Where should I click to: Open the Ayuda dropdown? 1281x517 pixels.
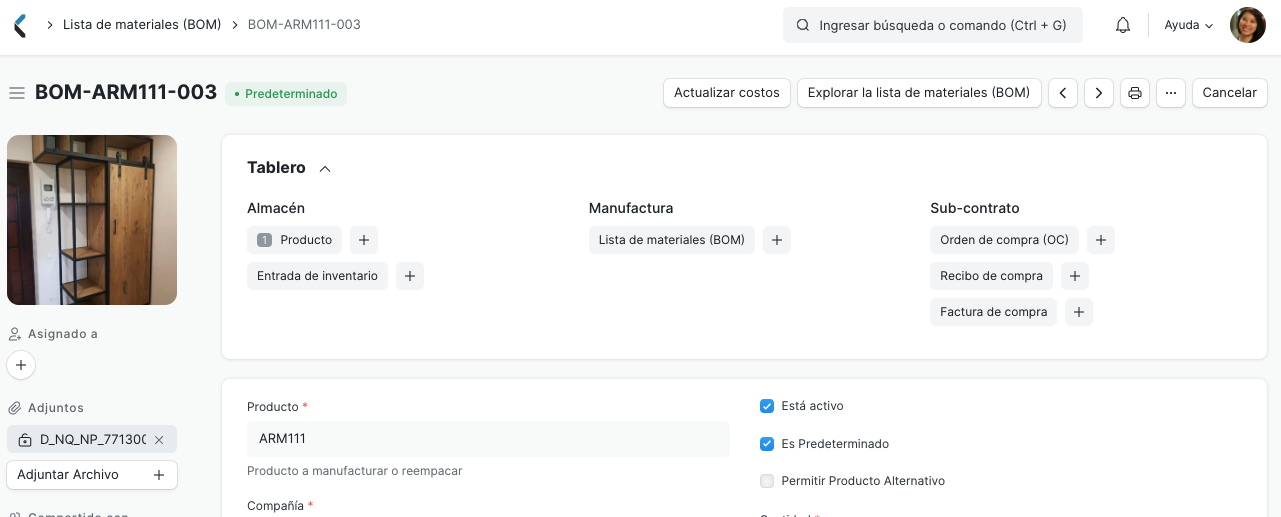coord(1189,25)
